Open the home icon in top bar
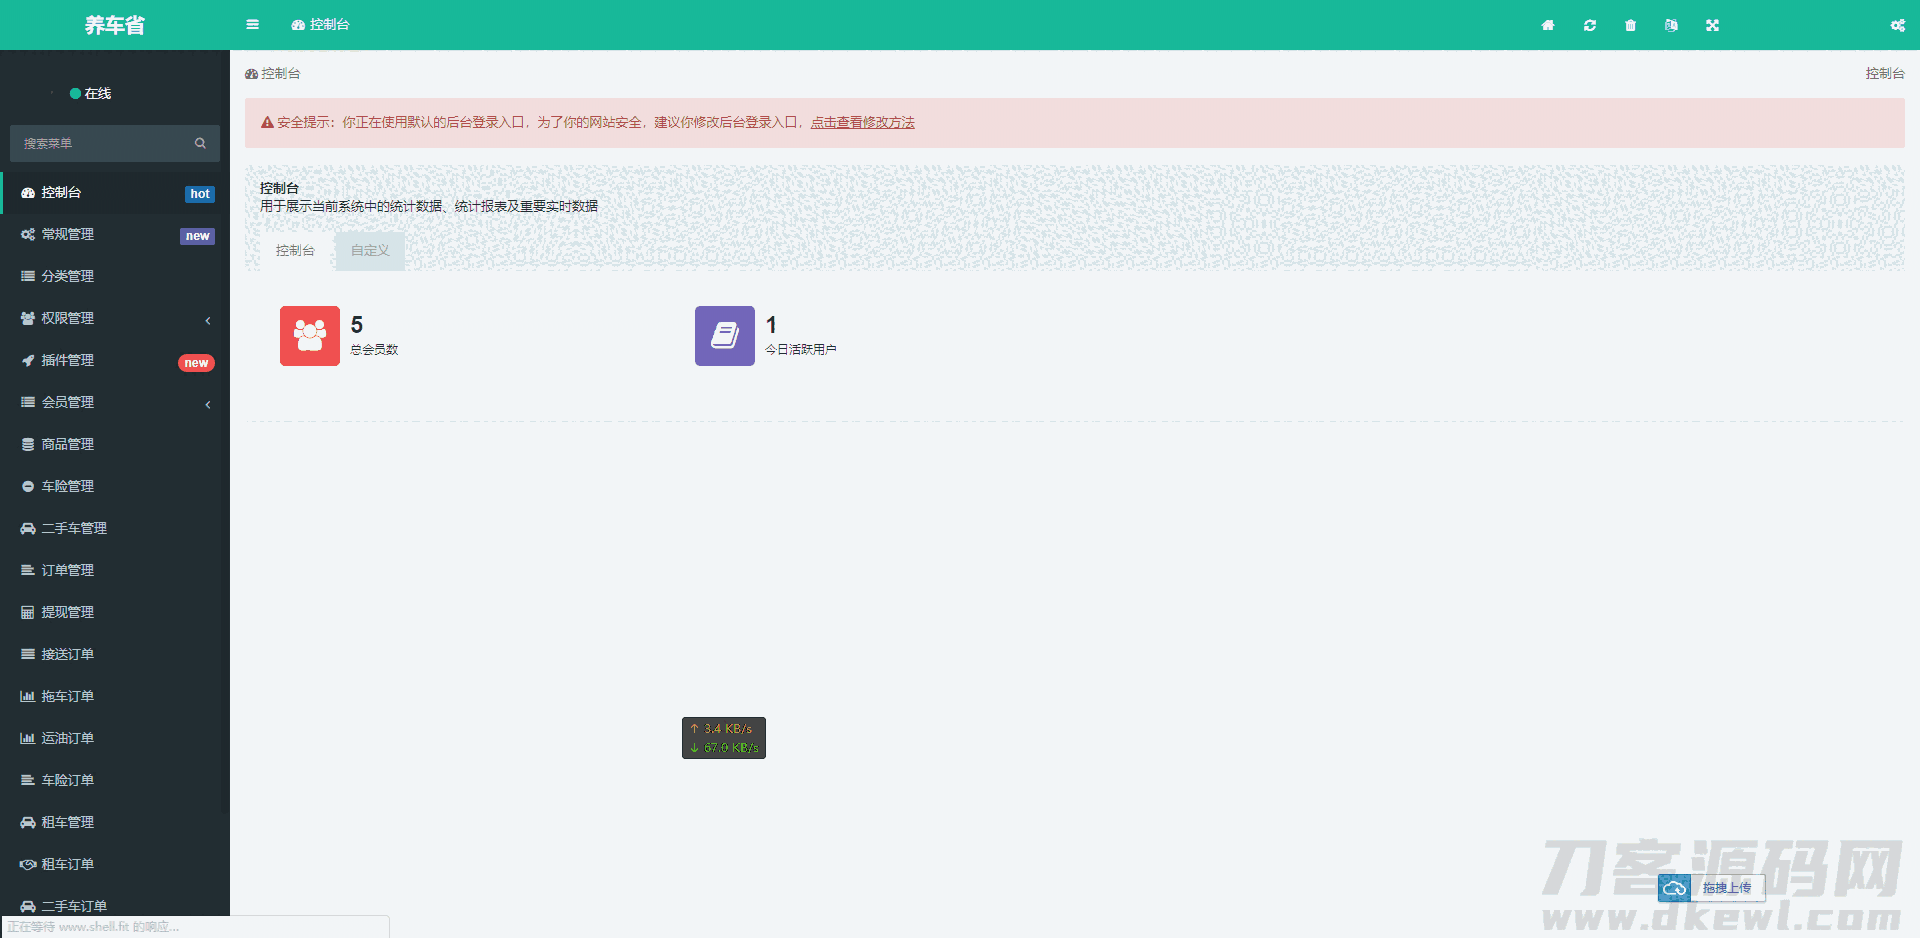 [x=1548, y=25]
